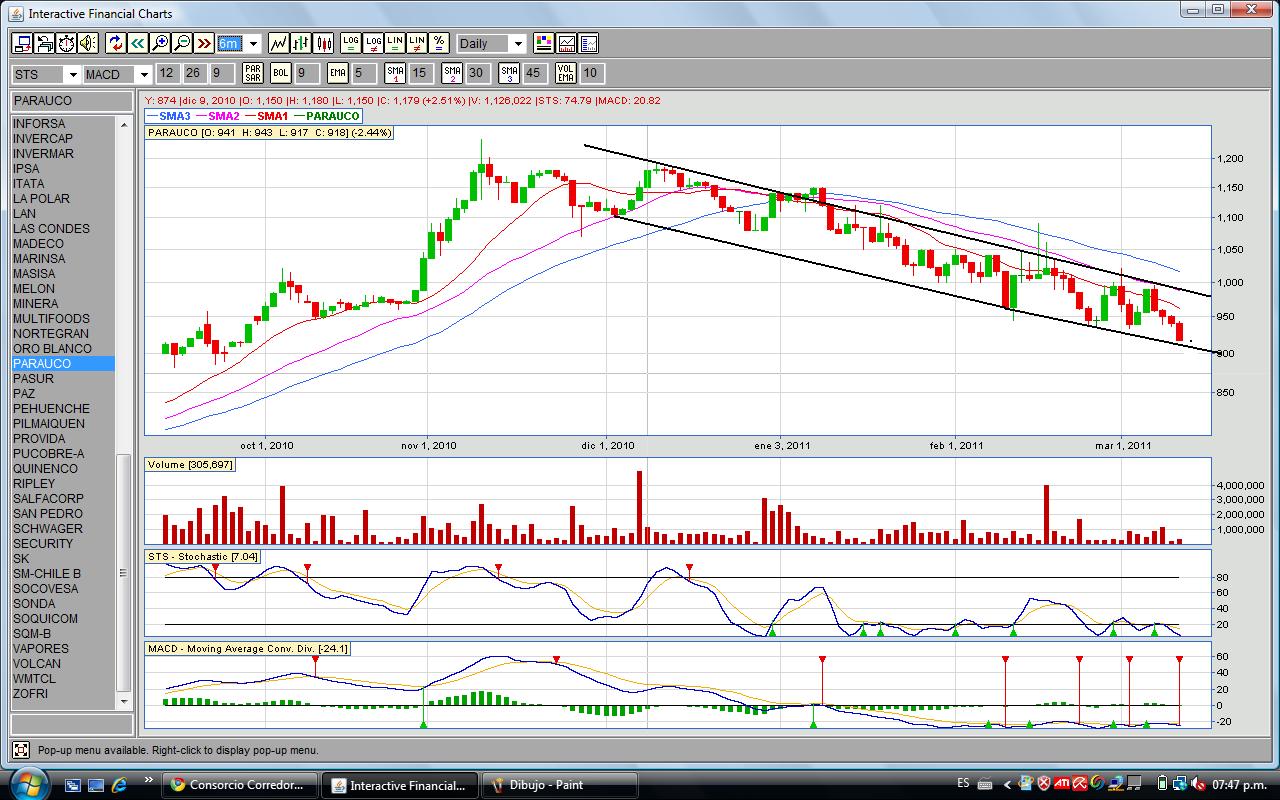Zoom out with the magnifier minus icon
The height and width of the screenshot is (800, 1280).
pos(181,43)
